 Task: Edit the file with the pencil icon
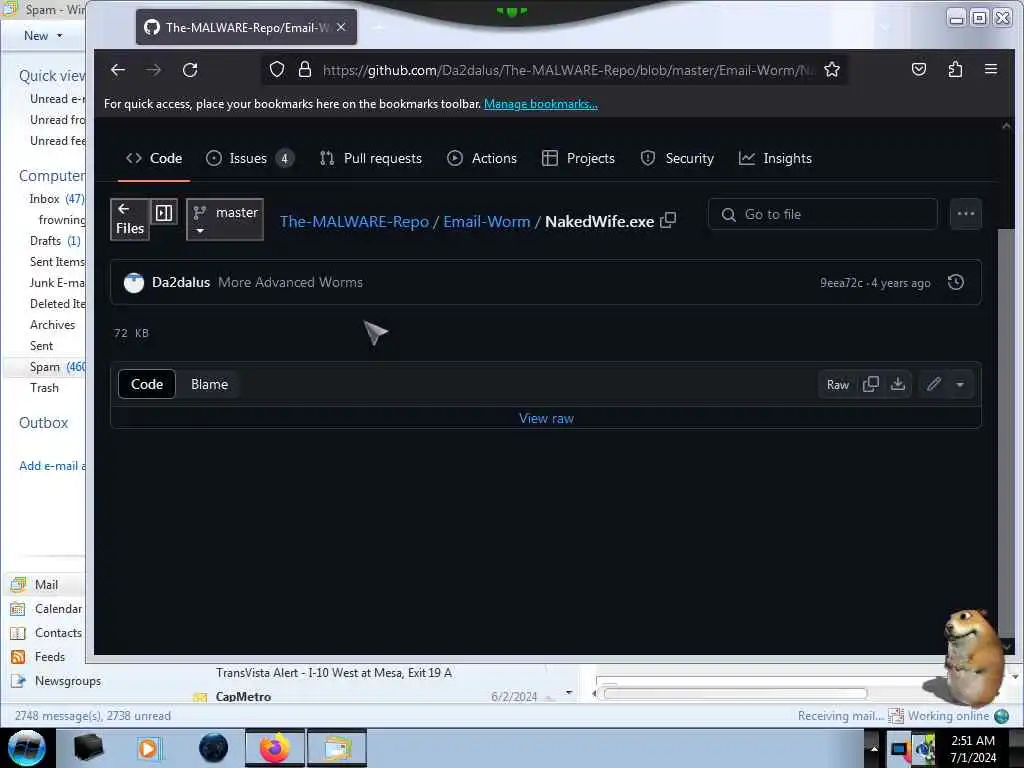[x=934, y=384]
